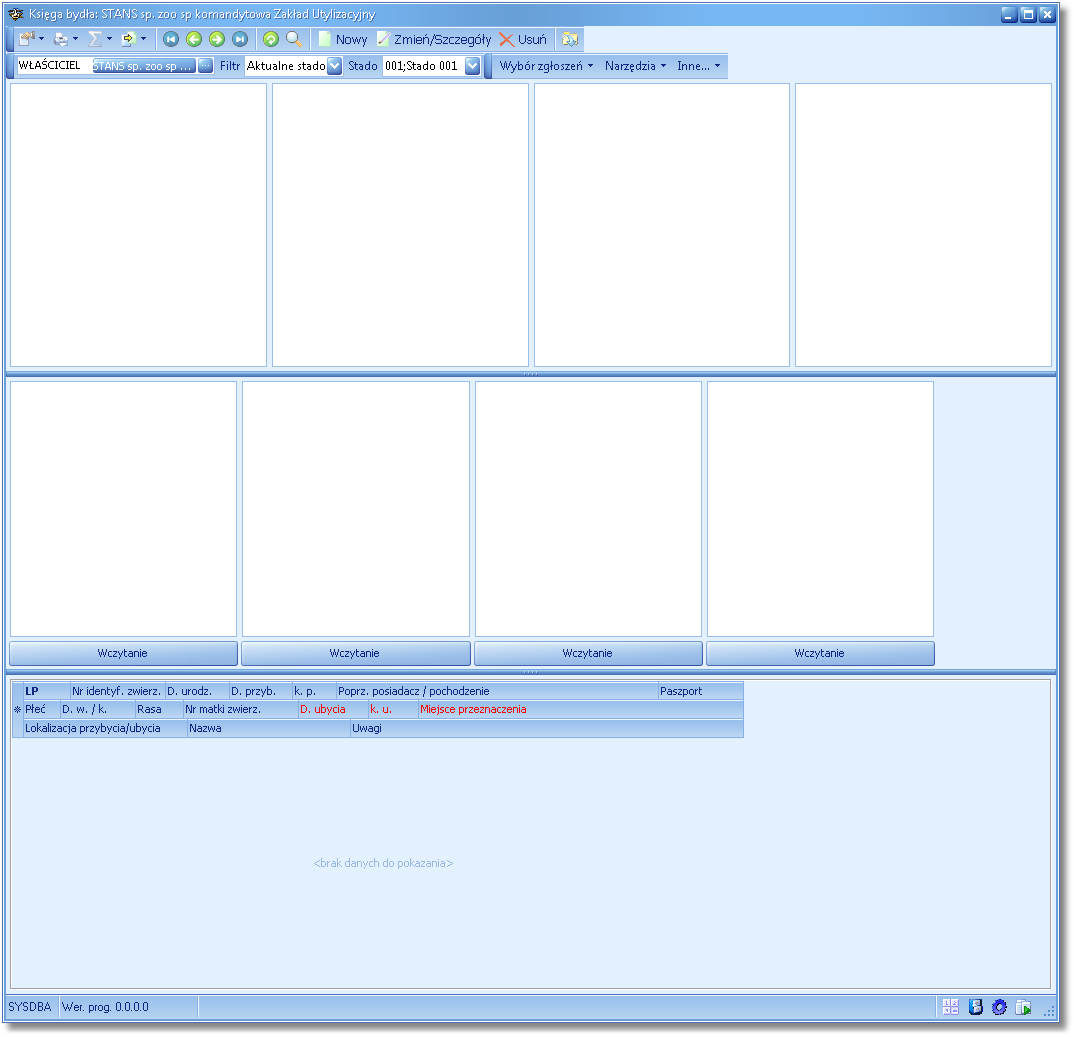The width and height of the screenshot is (1074, 1037).
Task: Select the red k. u. header
Action: (x=393, y=710)
